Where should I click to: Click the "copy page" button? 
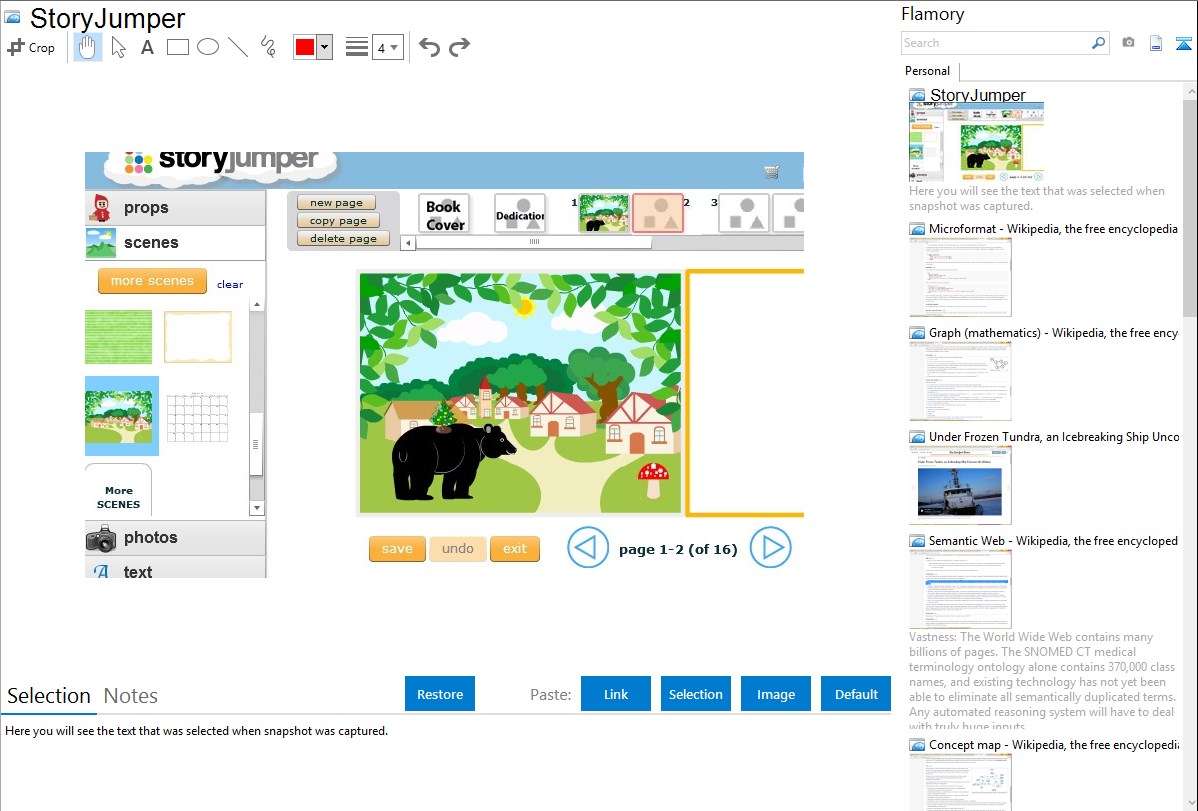[x=338, y=221]
